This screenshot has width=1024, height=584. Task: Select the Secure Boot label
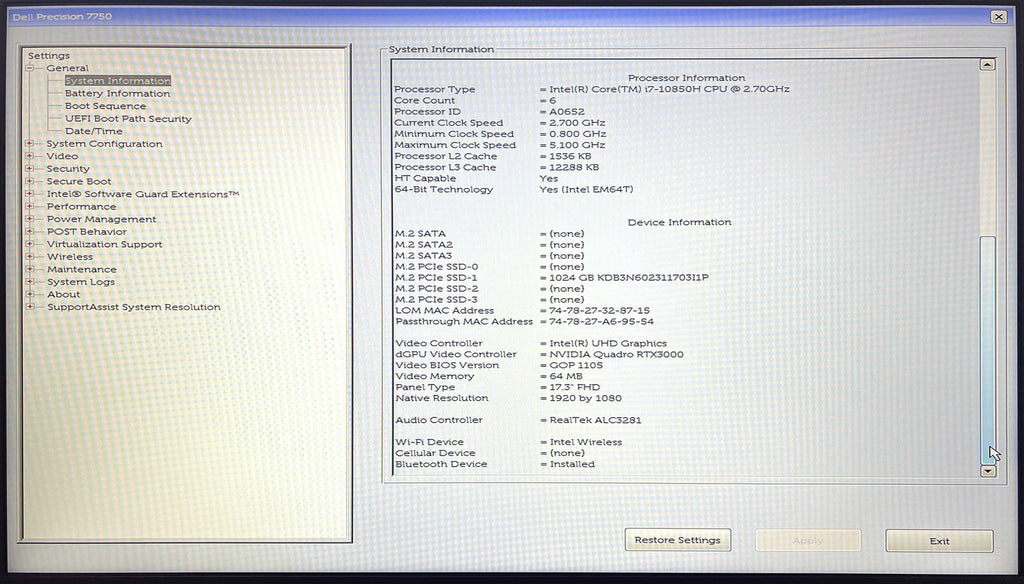(78, 181)
